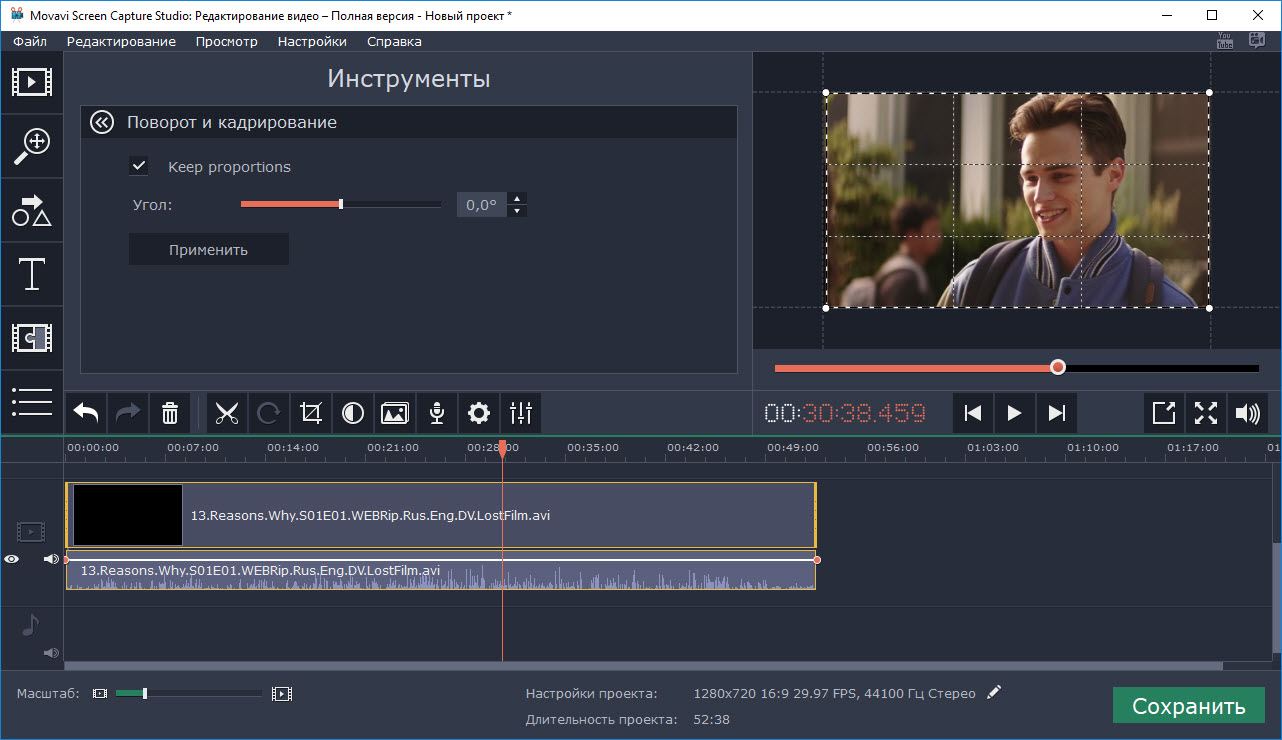Open the Редактирование menu

[x=121, y=41]
